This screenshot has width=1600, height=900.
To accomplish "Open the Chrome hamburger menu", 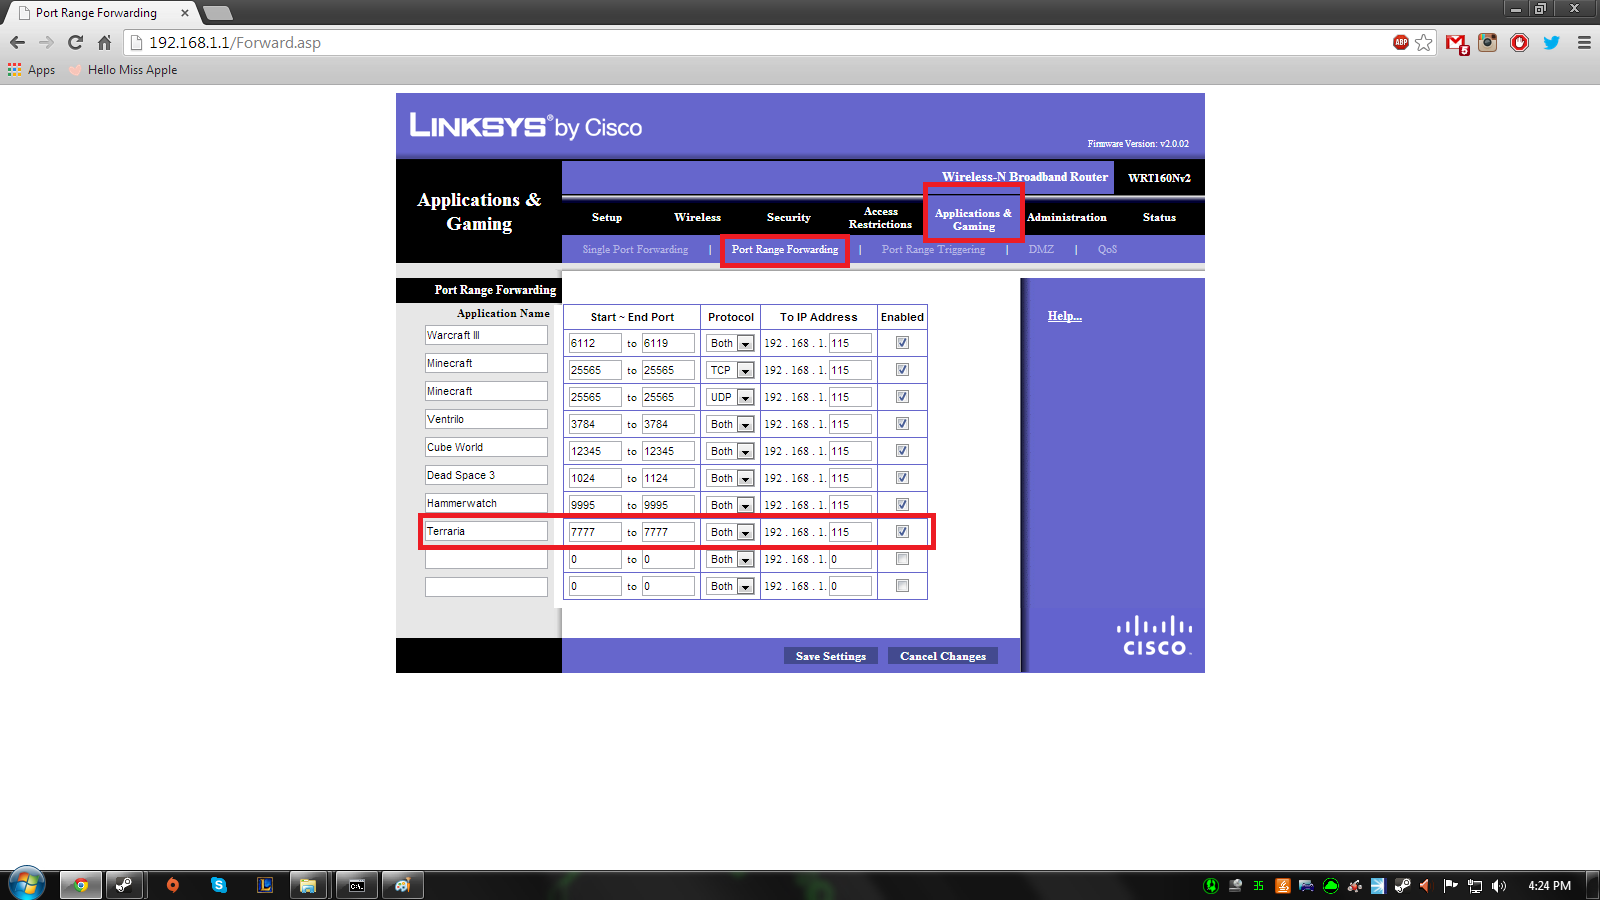I will (1584, 43).
